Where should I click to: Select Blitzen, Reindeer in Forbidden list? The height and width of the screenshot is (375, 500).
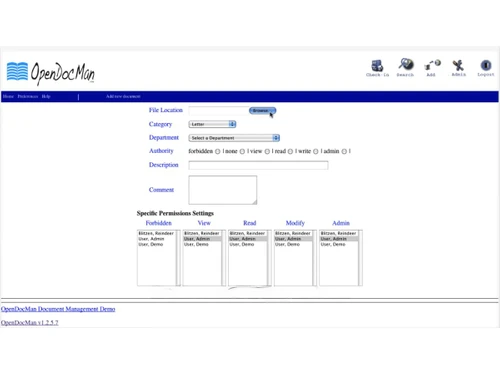click(156, 233)
